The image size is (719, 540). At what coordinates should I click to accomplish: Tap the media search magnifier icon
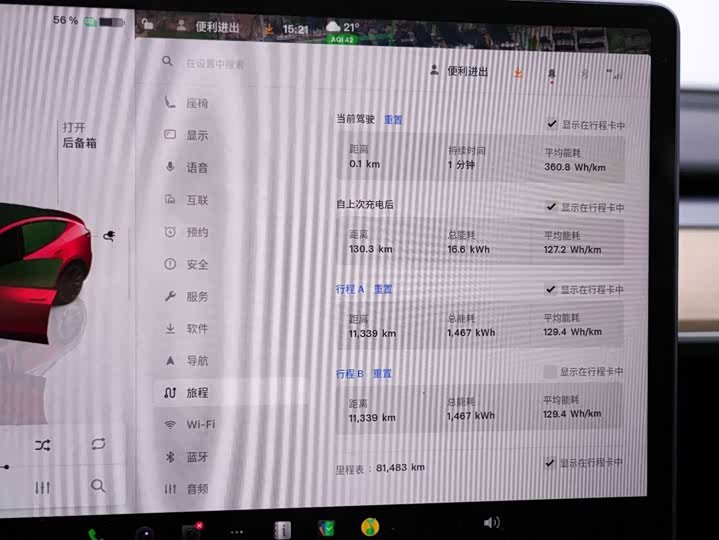[98, 485]
